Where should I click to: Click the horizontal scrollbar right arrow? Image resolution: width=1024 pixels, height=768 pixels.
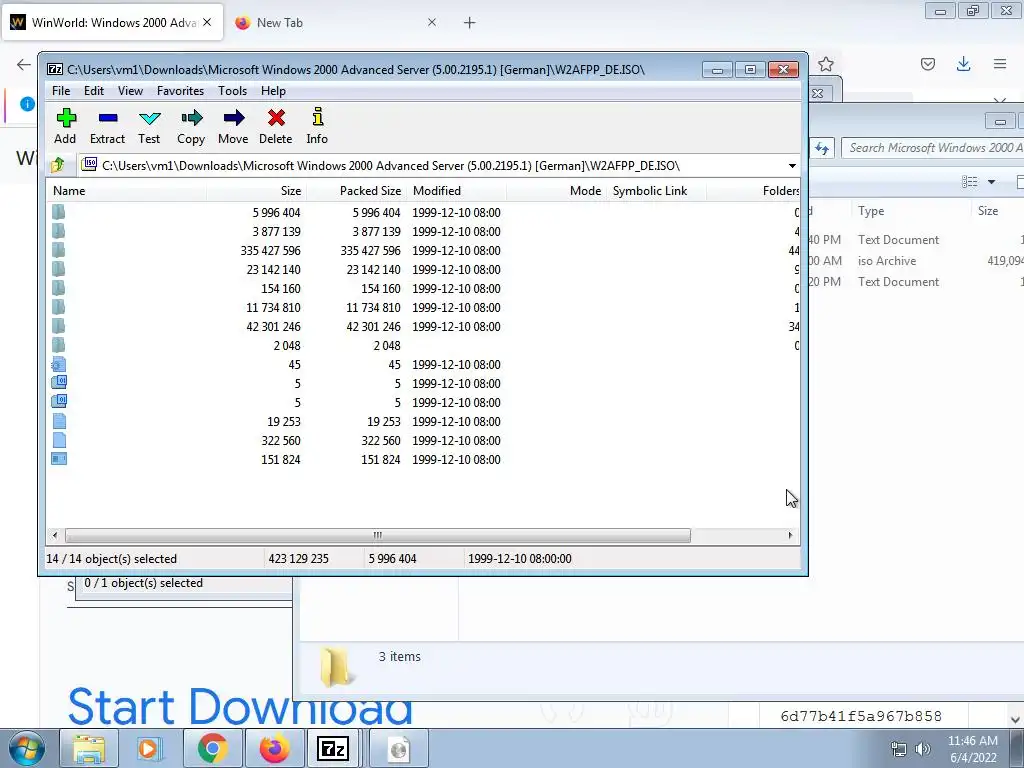[790, 536]
